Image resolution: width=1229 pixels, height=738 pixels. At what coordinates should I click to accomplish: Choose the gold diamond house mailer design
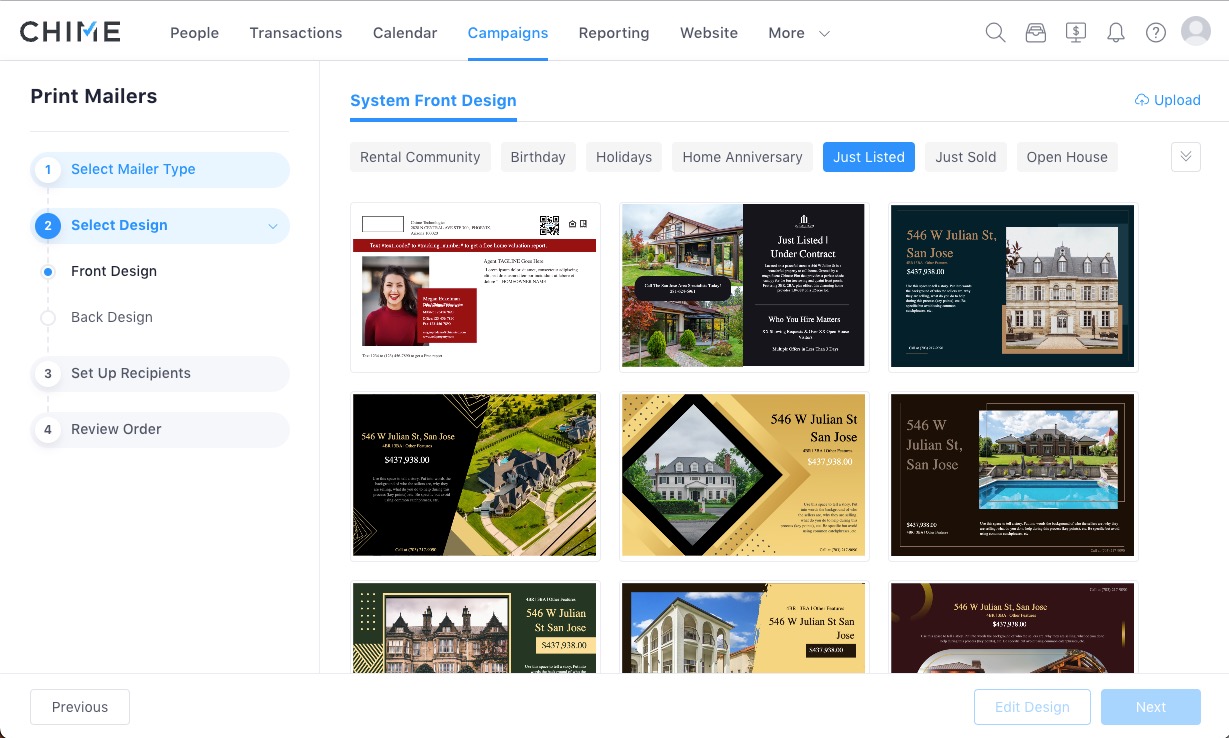coord(744,475)
